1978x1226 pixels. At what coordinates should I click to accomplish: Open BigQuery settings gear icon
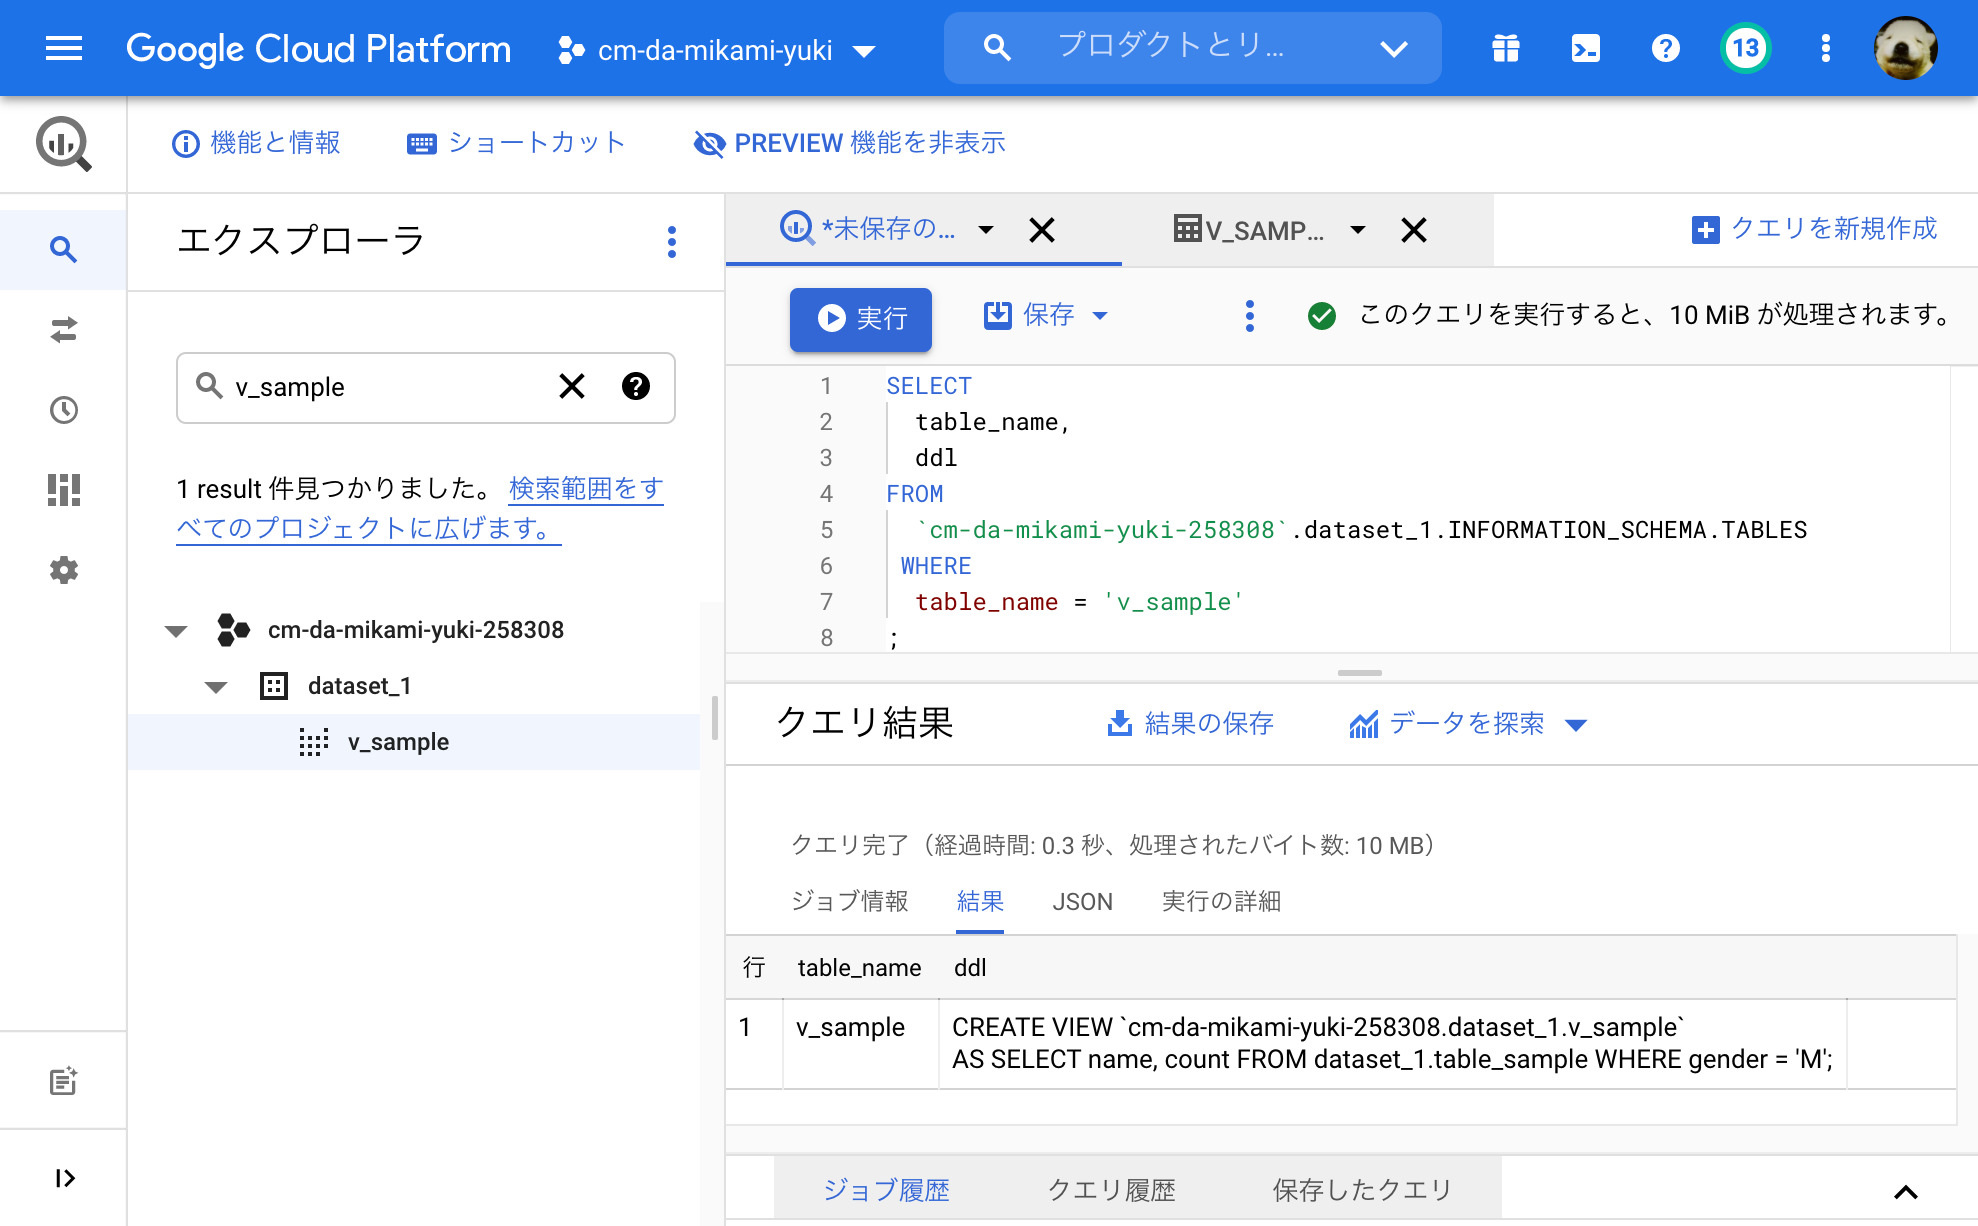click(64, 570)
